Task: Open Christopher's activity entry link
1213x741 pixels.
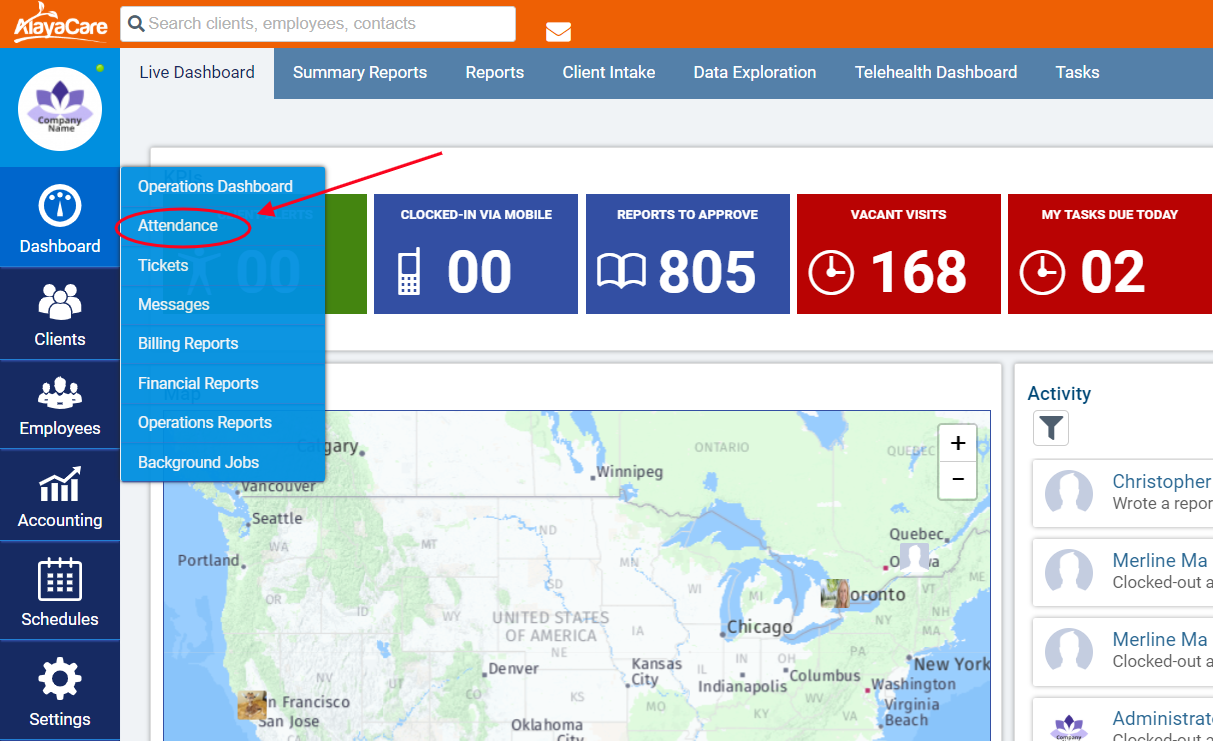Action: 1161,482
